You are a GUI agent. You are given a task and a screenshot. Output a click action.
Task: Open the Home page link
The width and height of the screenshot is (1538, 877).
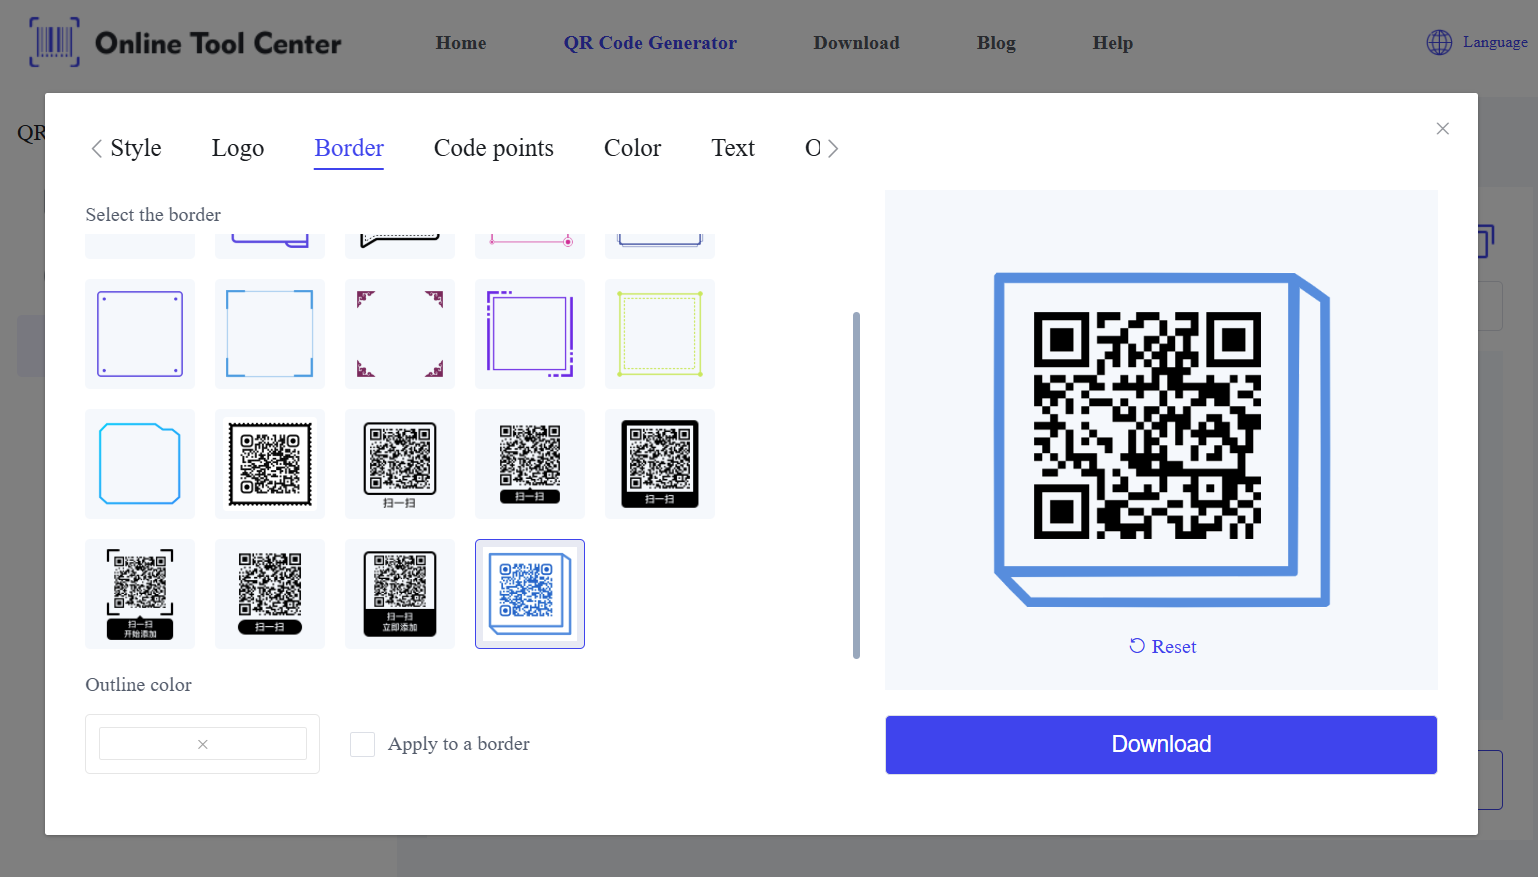[461, 43]
